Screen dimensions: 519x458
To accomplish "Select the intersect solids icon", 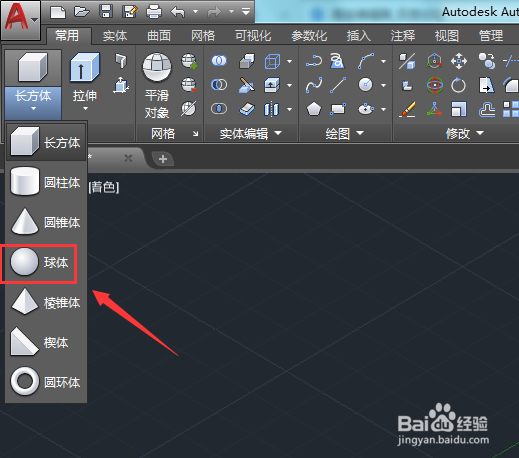I will [219, 109].
